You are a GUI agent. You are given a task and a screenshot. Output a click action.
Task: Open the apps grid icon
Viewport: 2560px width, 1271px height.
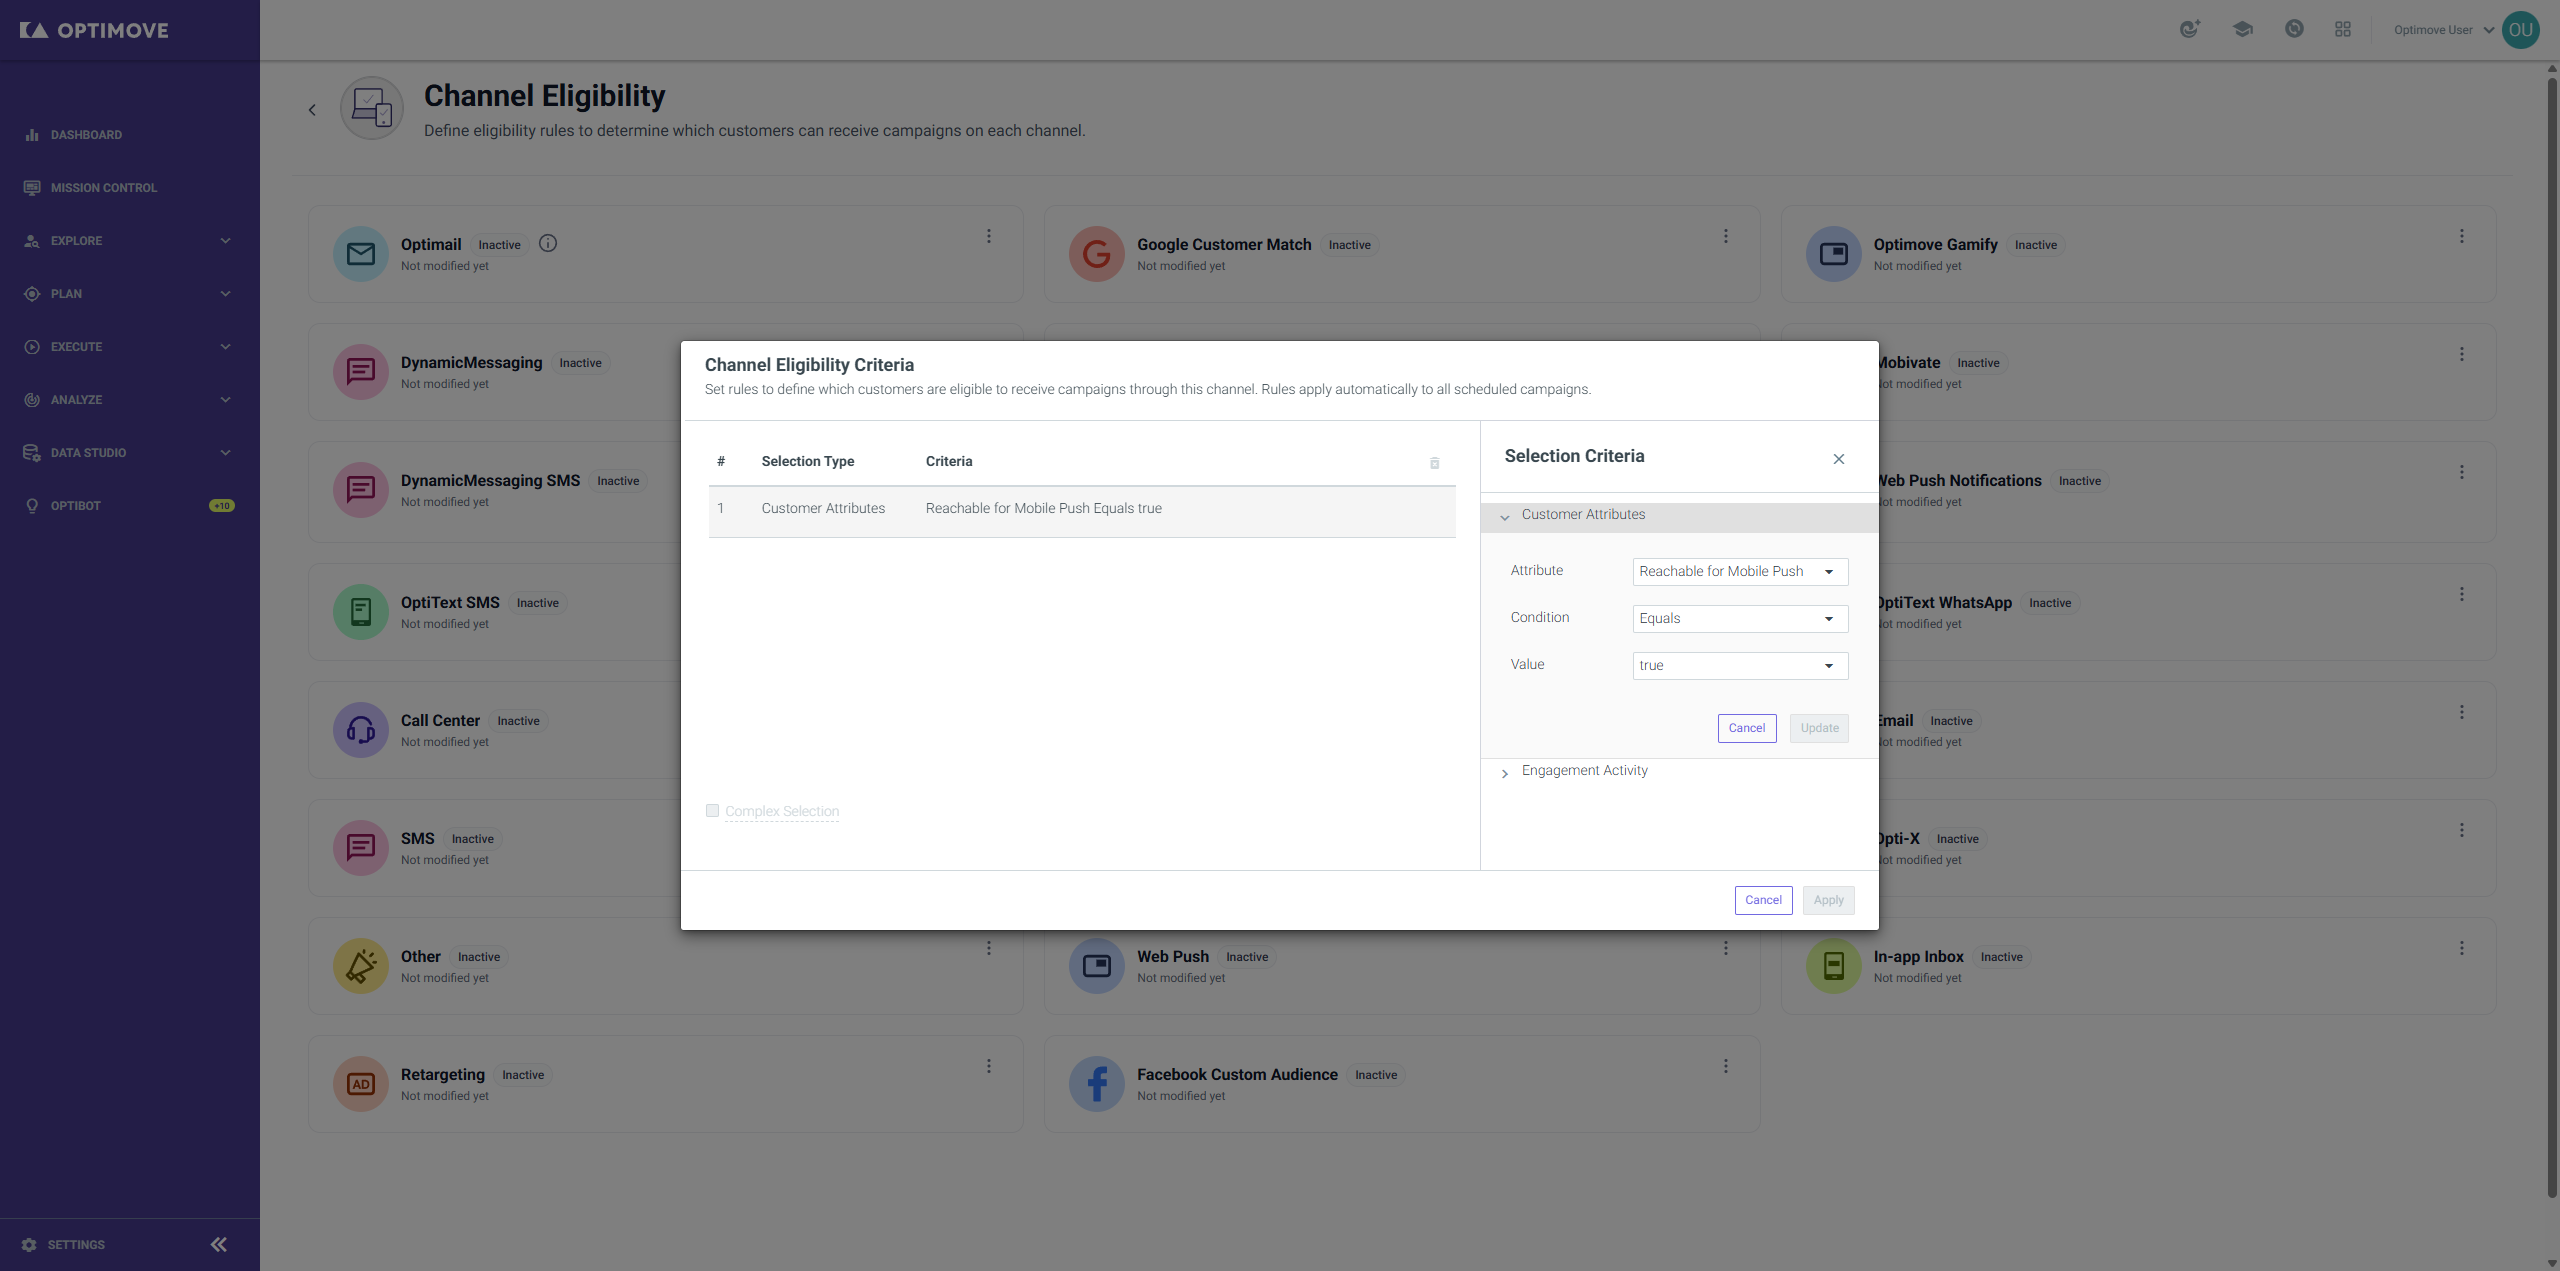2343,30
